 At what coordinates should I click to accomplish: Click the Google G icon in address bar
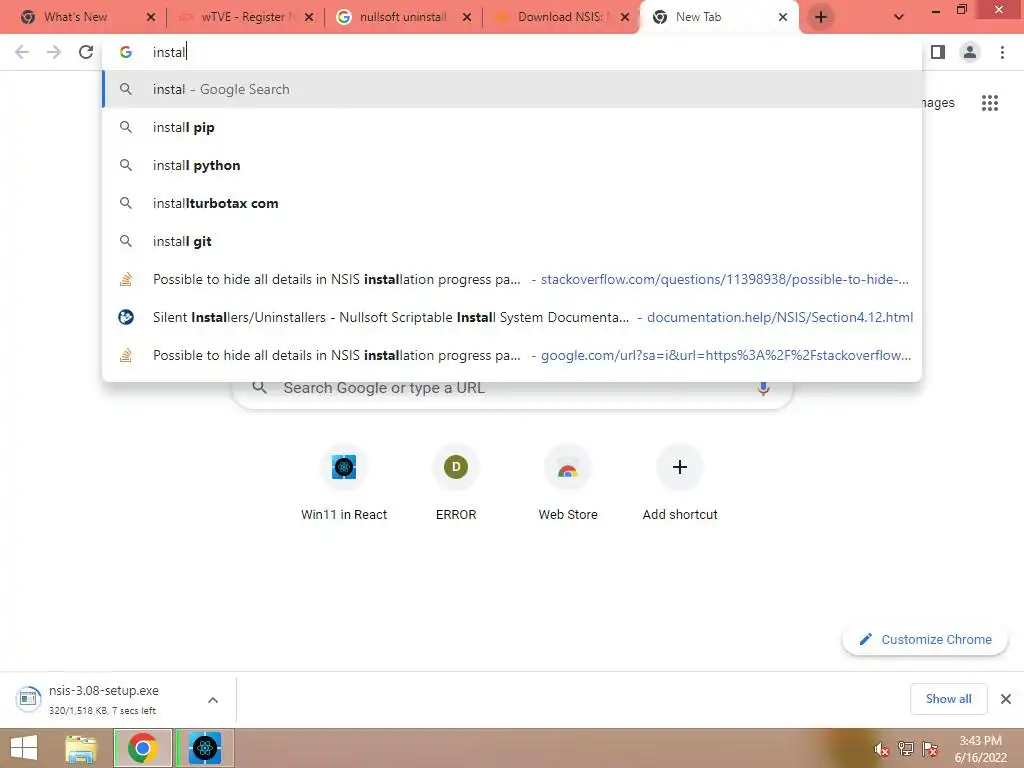pyautogui.click(x=126, y=52)
